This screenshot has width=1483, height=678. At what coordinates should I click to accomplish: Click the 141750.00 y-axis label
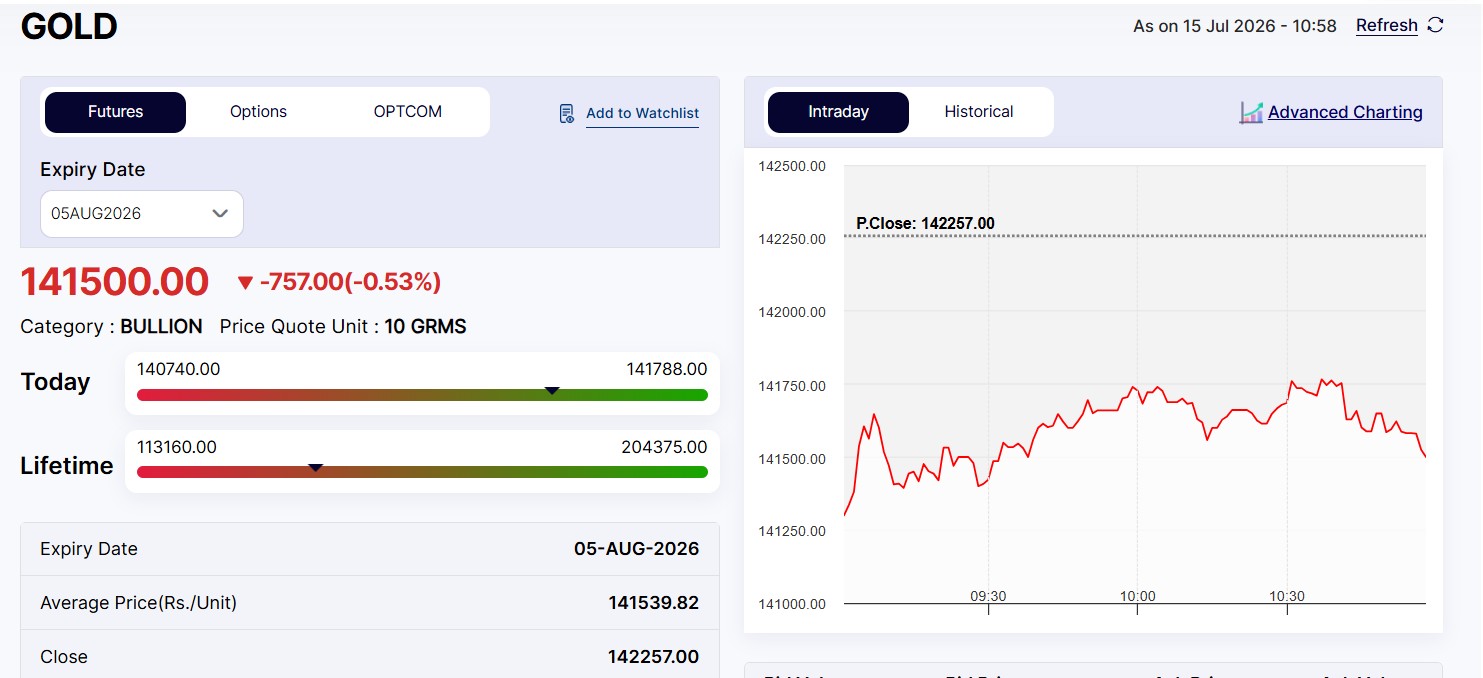(792, 386)
